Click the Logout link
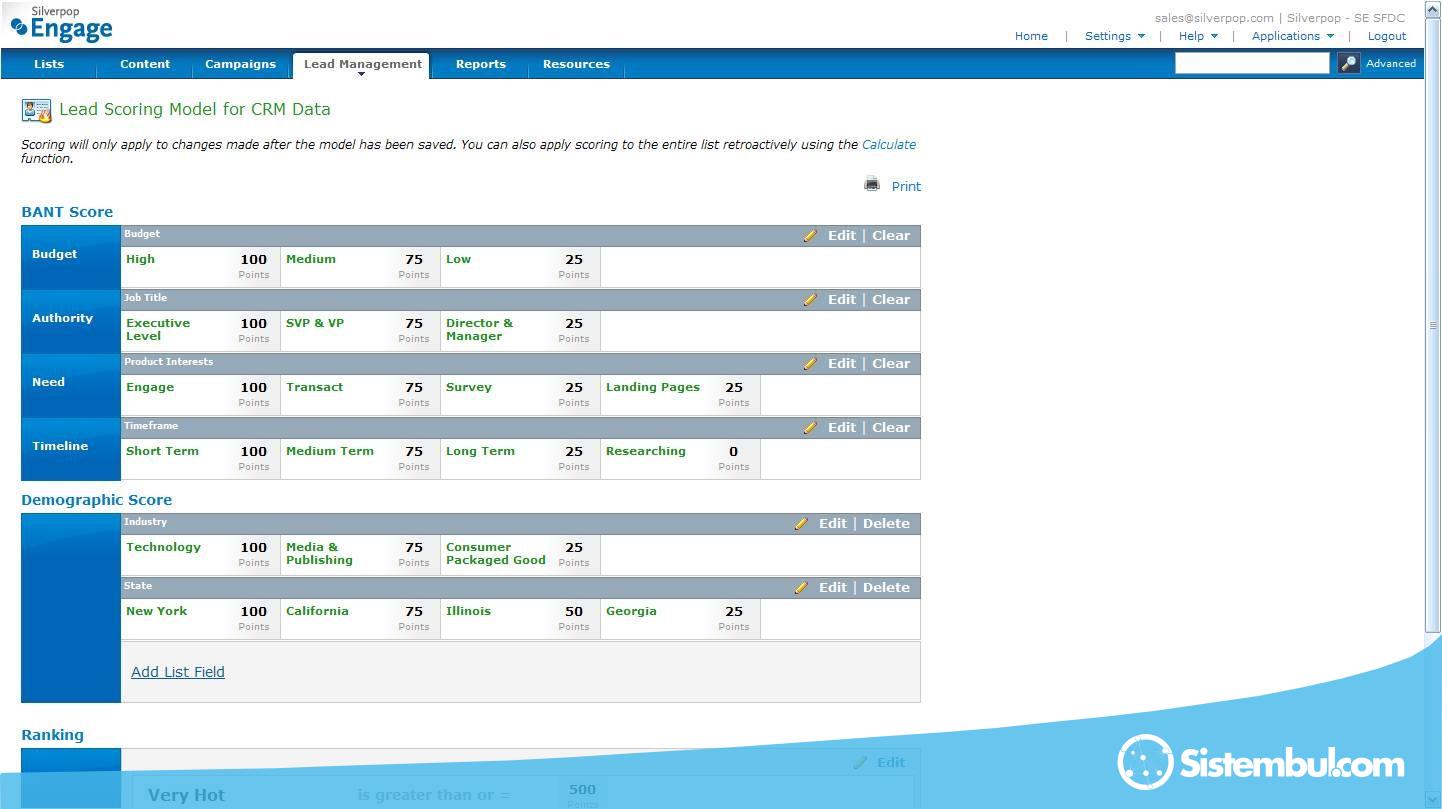1442x809 pixels. 1387,36
